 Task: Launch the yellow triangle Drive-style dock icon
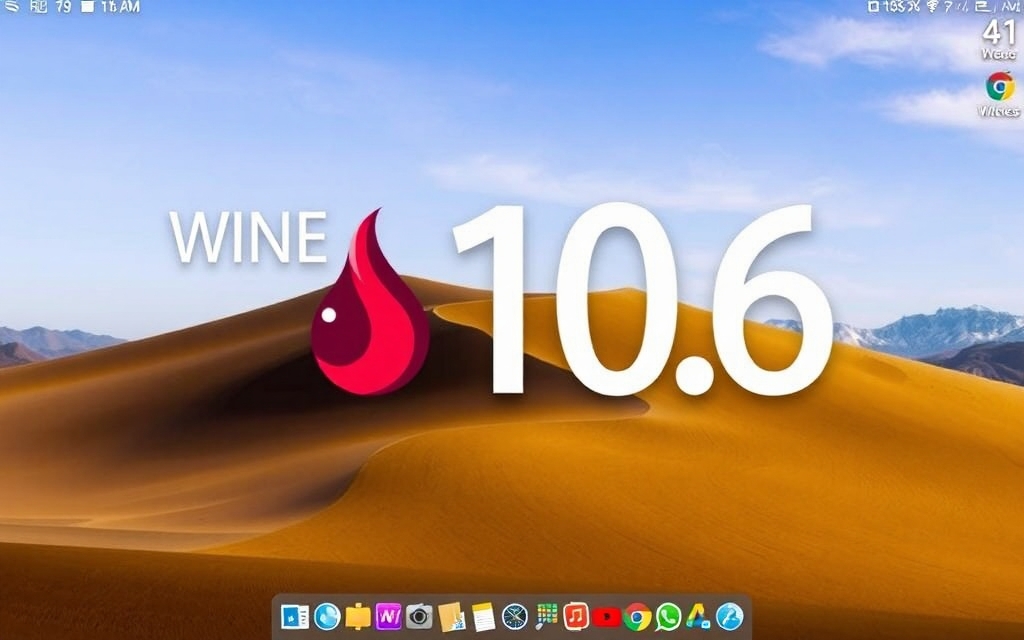[698, 616]
